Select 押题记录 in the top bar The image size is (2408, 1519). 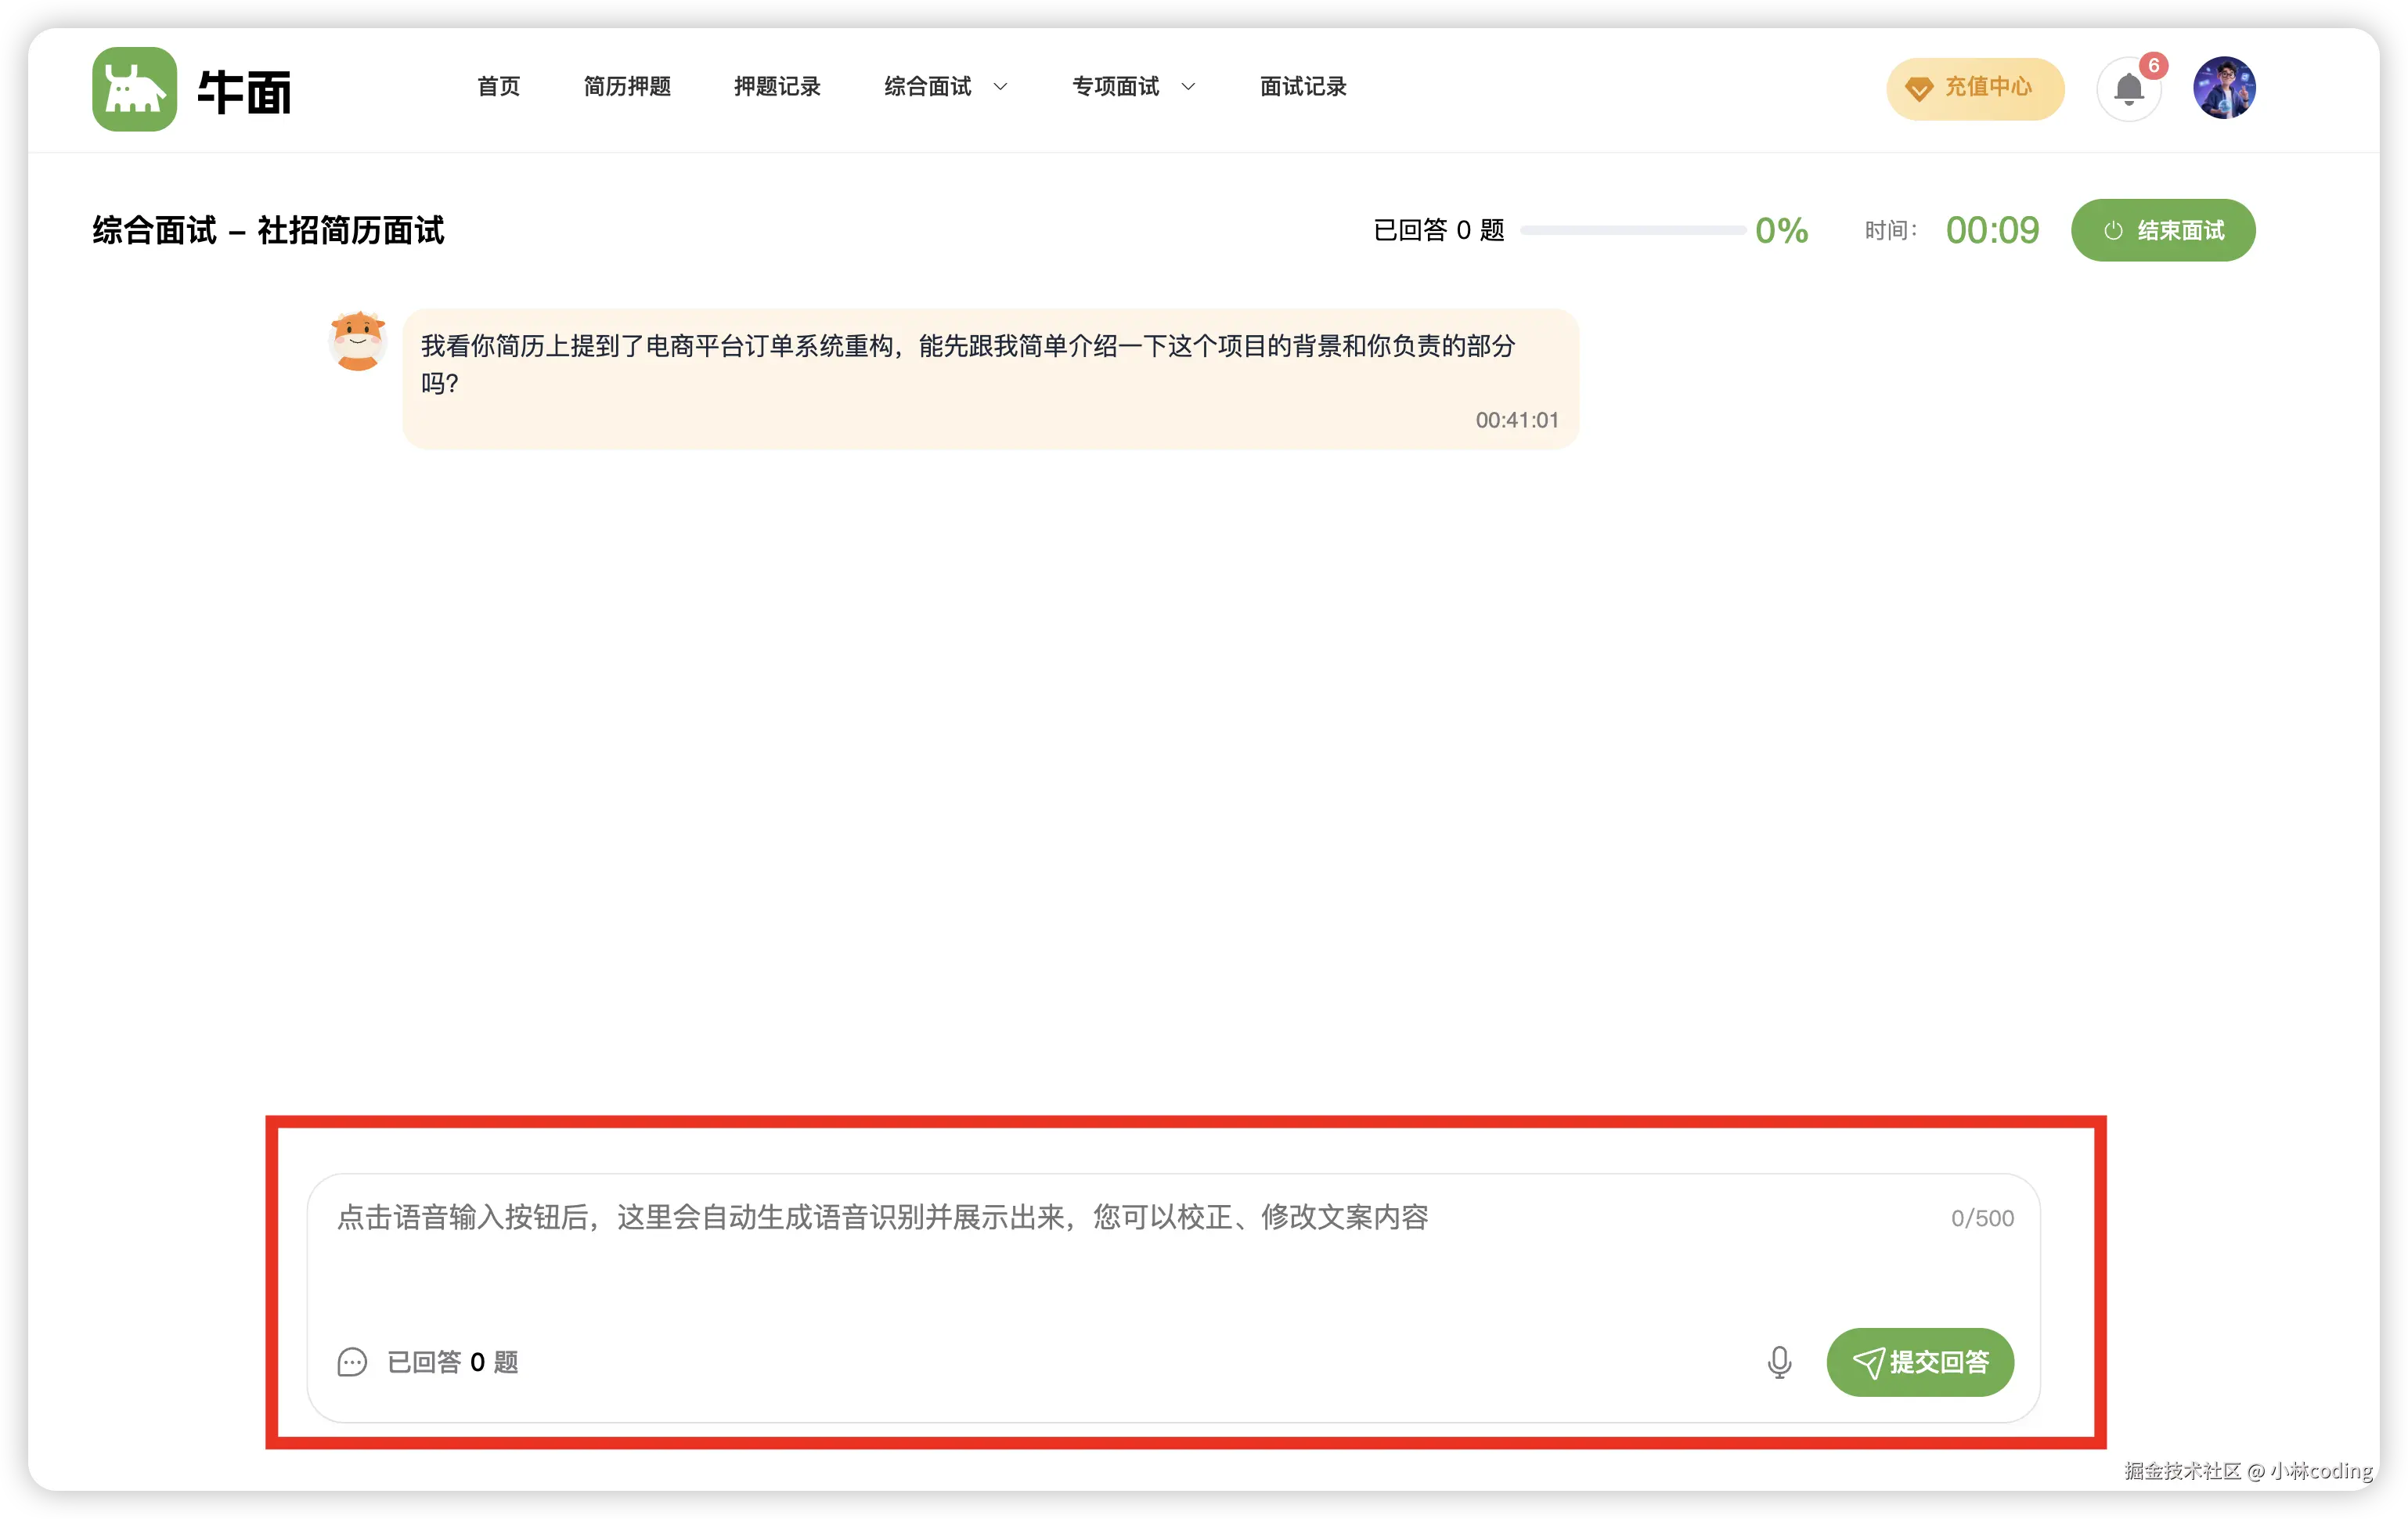coord(777,88)
